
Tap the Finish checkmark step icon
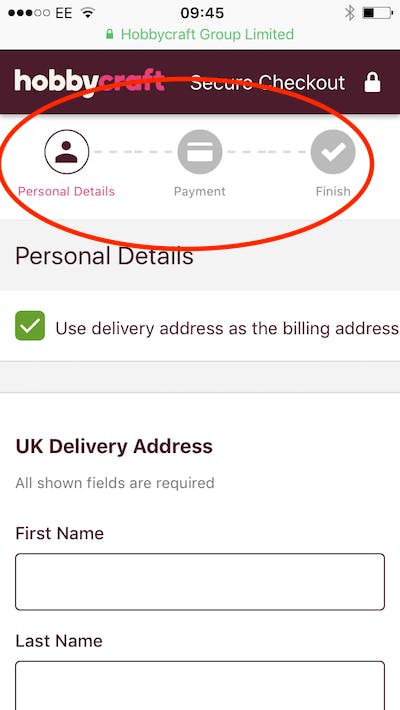tap(333, 152)
